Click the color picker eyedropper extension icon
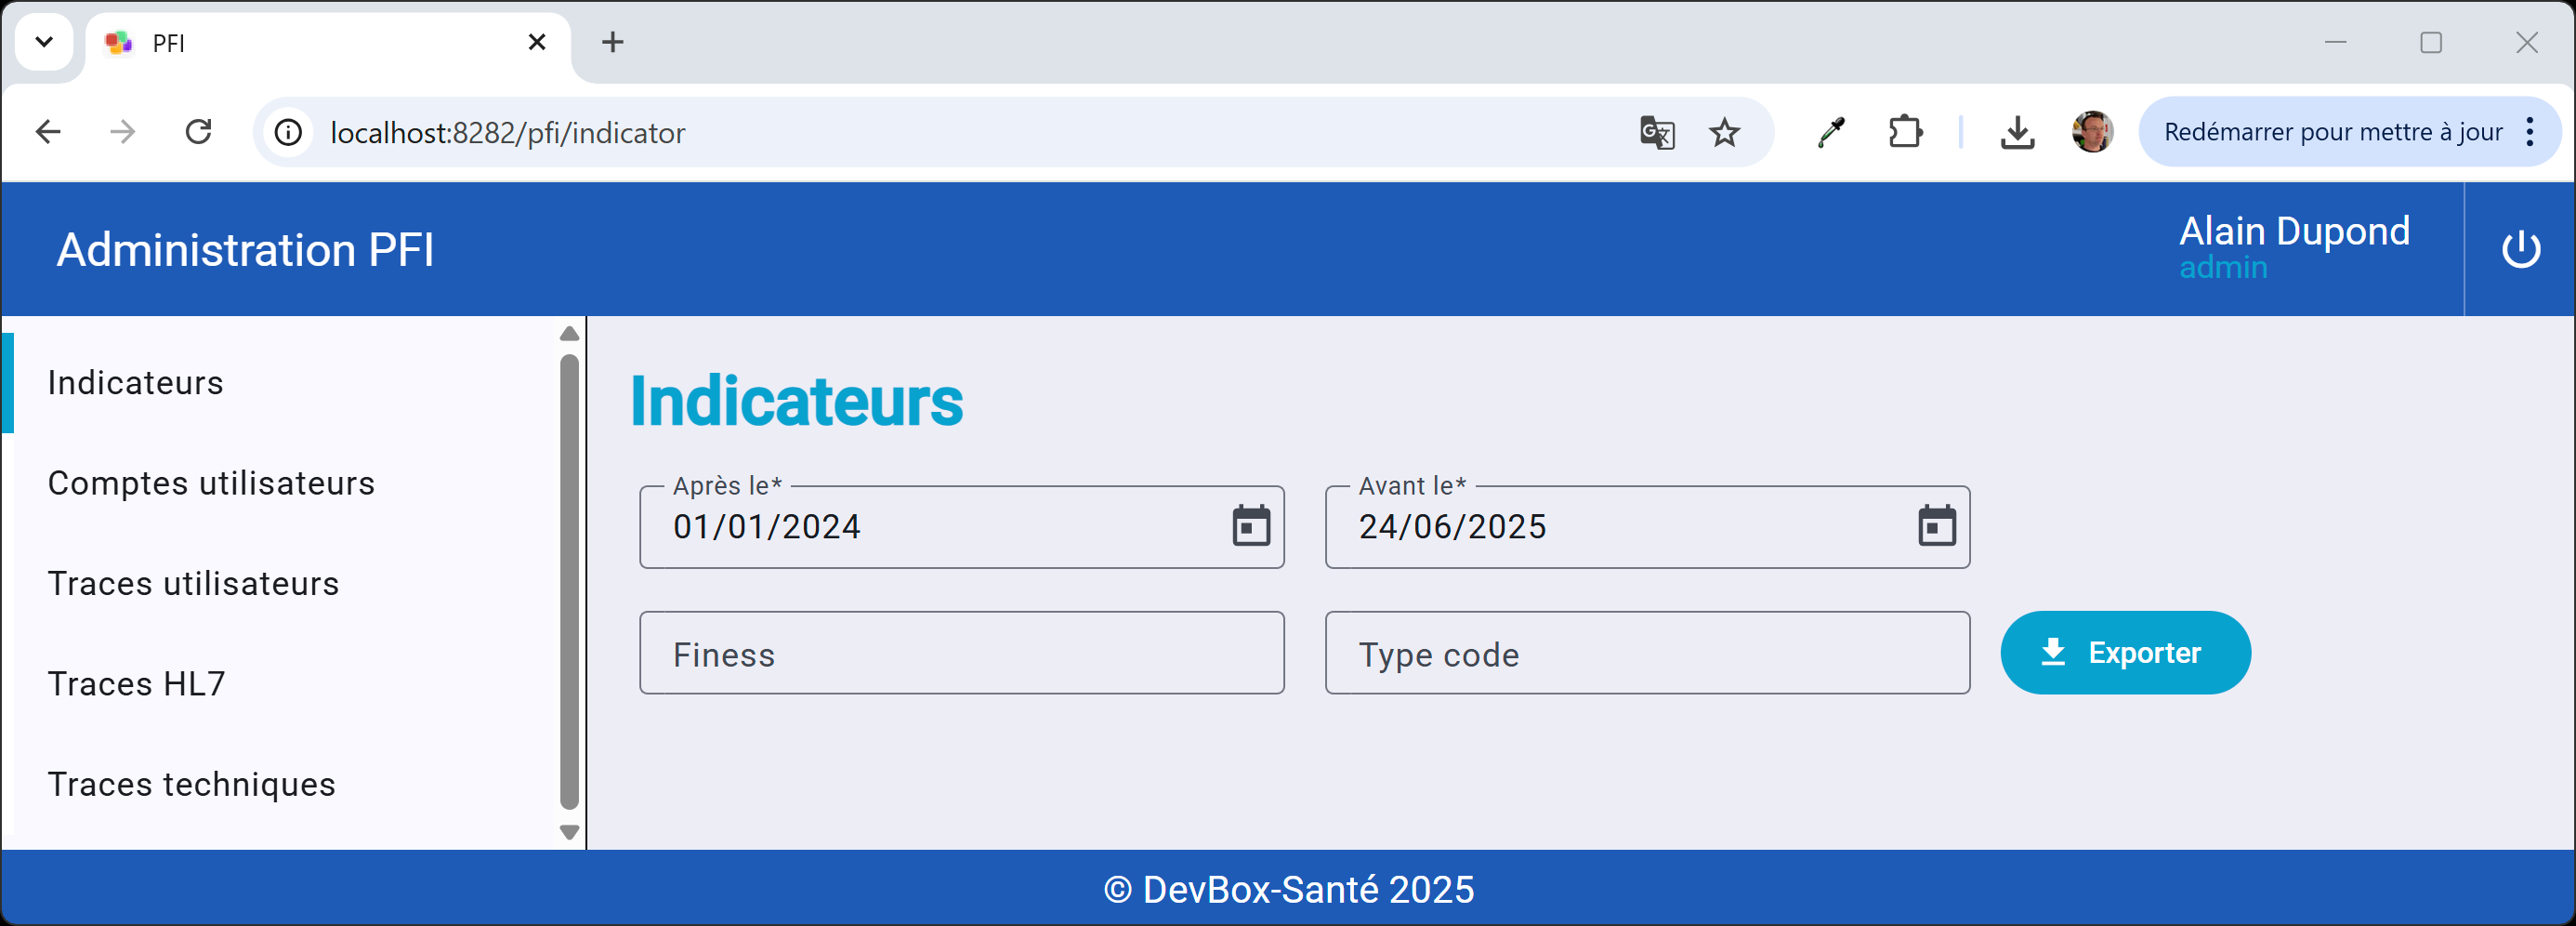Screen dimensions: 2576x926 (x=1830, y=132)
